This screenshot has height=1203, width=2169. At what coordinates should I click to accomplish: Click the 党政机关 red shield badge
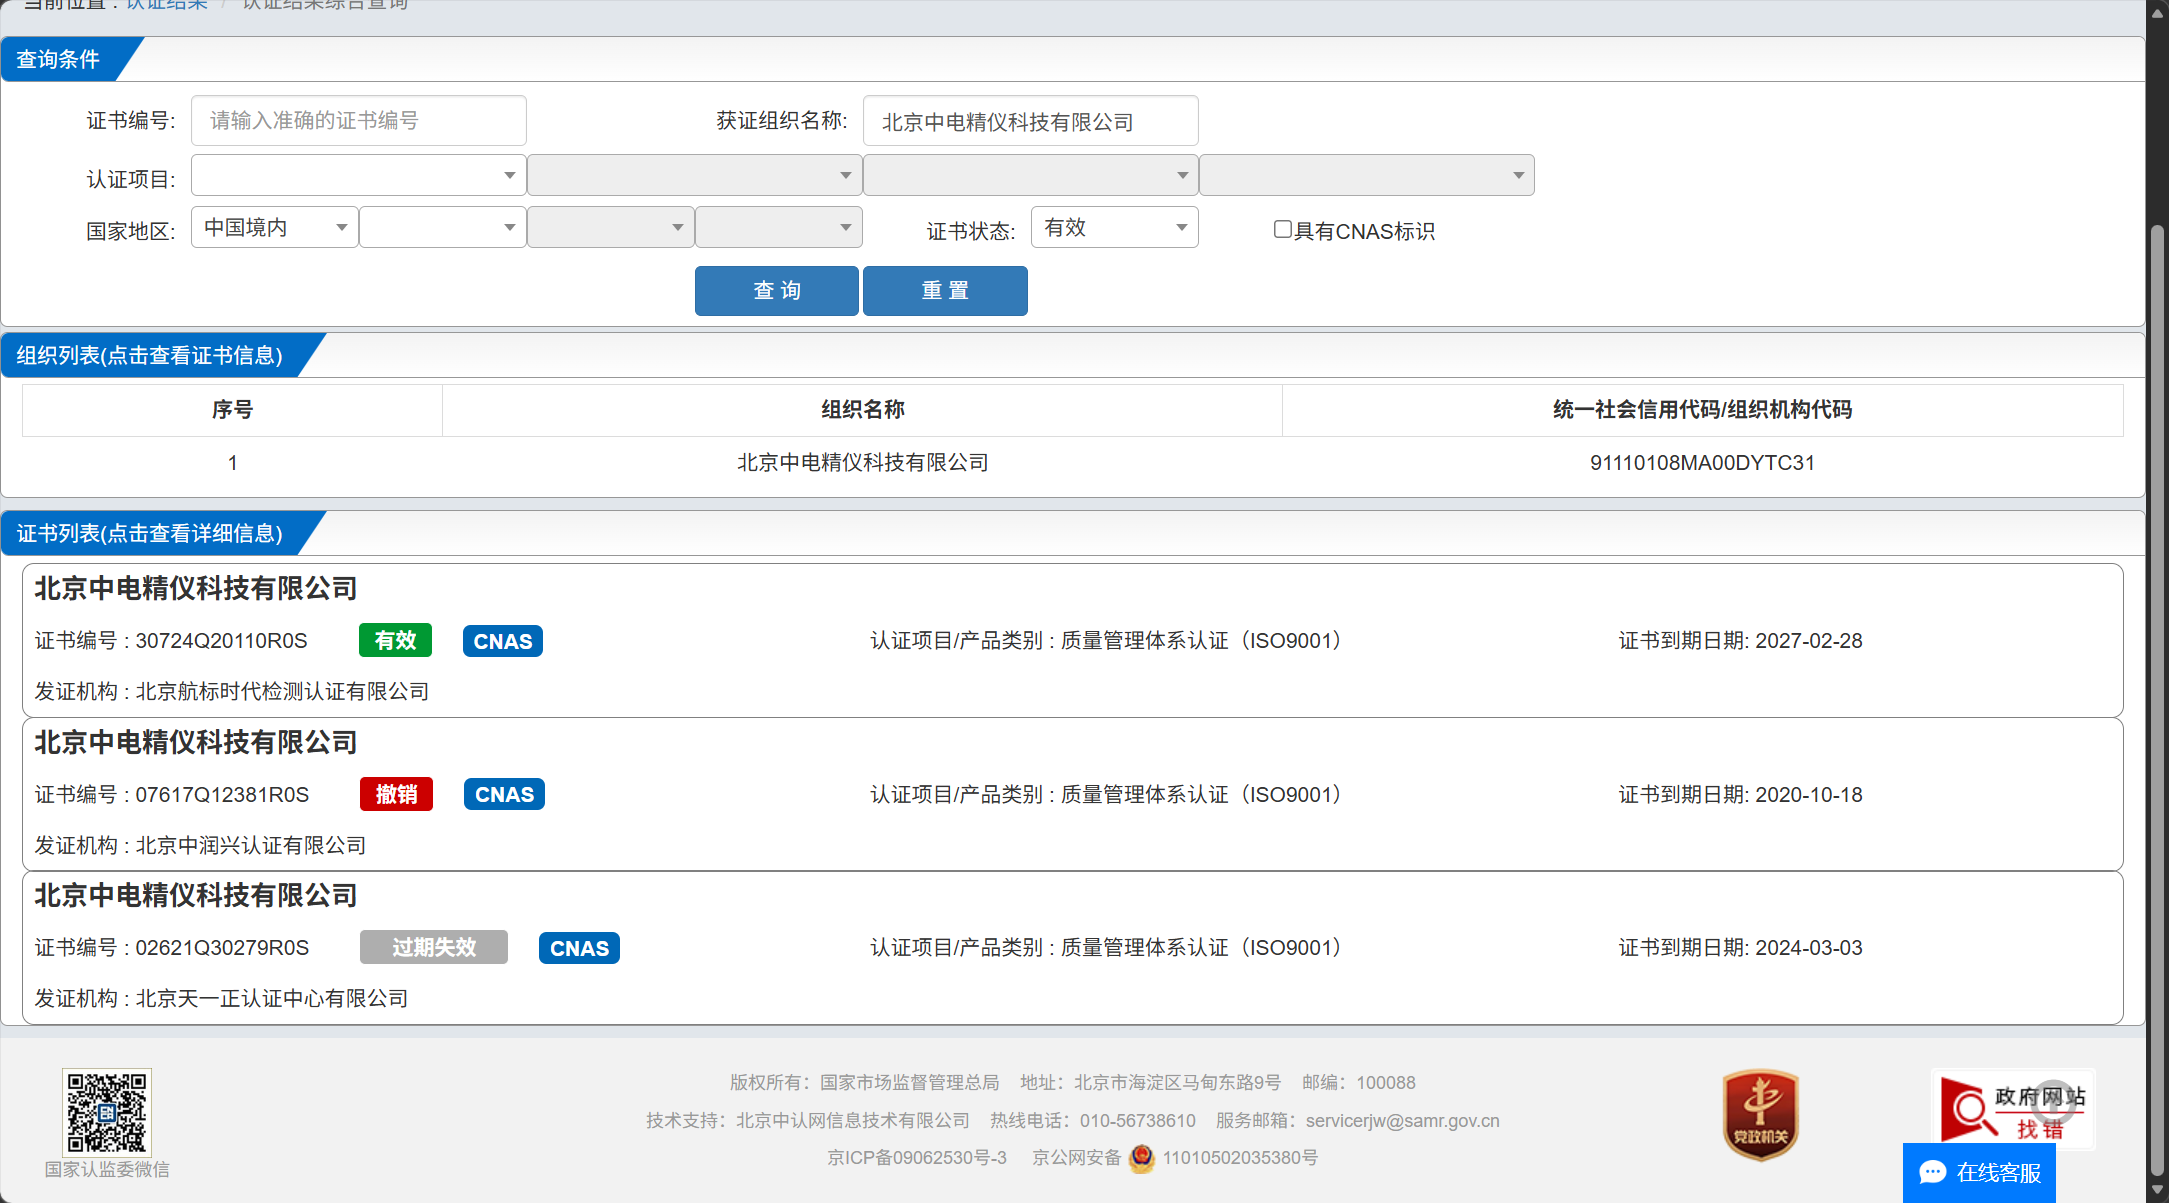(x=1760, y=1115)
